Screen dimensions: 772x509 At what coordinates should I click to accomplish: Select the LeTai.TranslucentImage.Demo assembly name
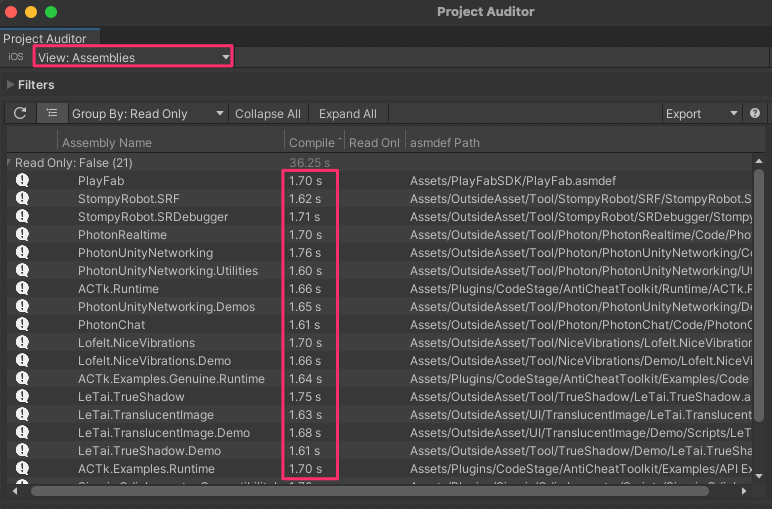164,433
